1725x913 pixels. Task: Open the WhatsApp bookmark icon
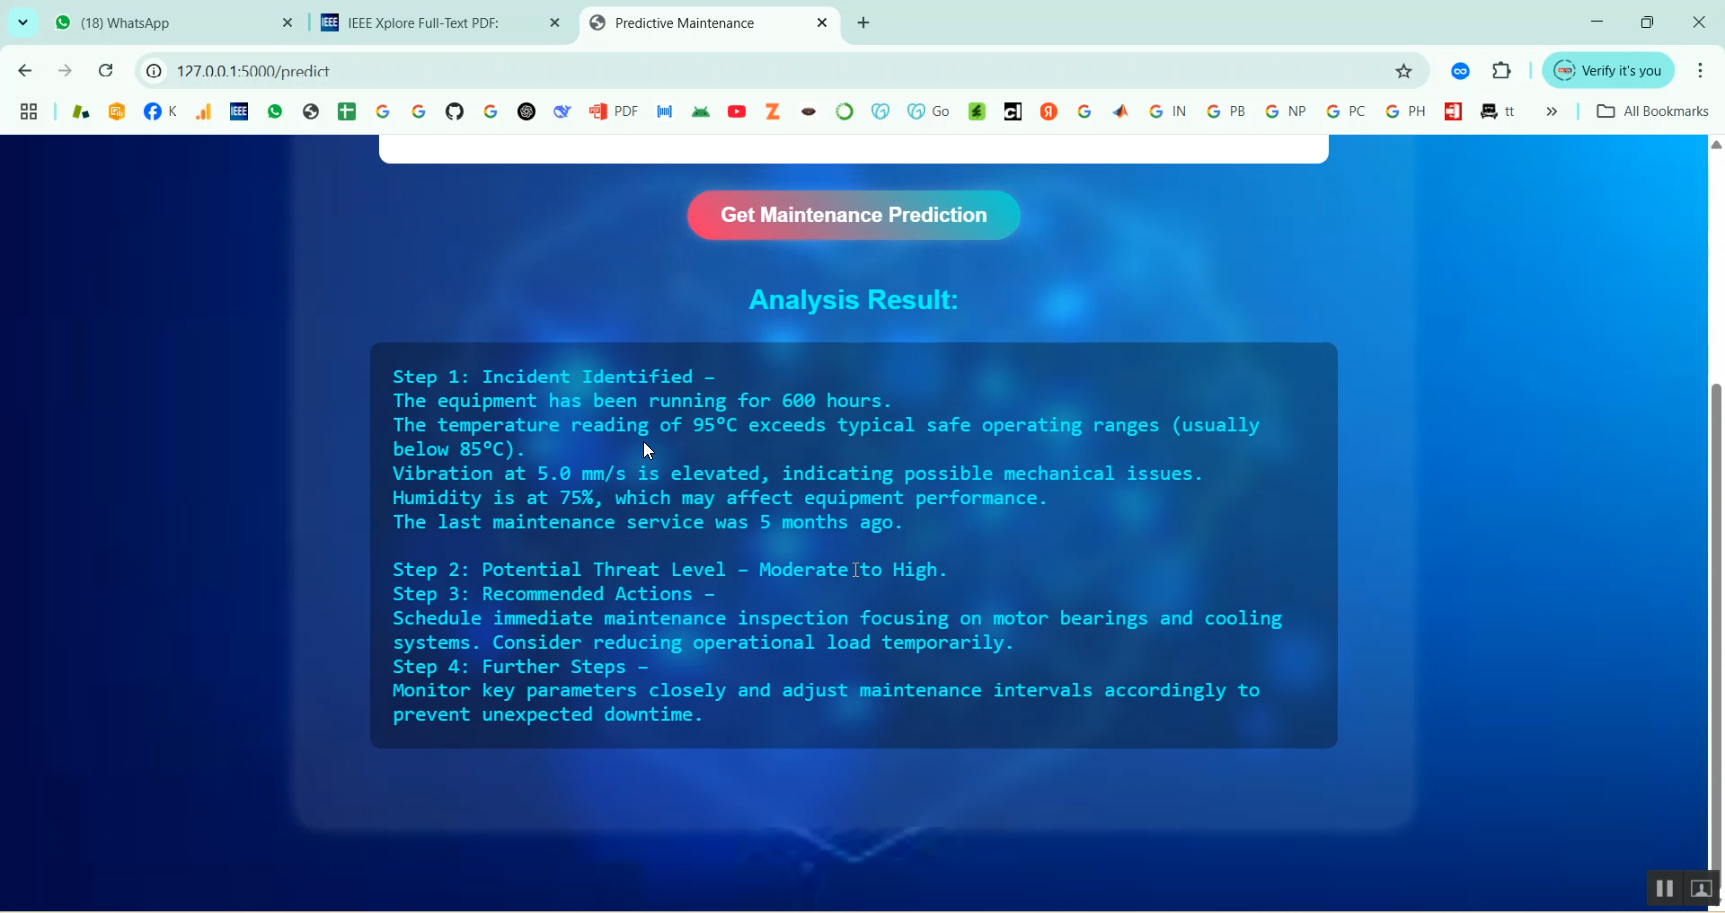pyautogui.click(x=275, y=111)
